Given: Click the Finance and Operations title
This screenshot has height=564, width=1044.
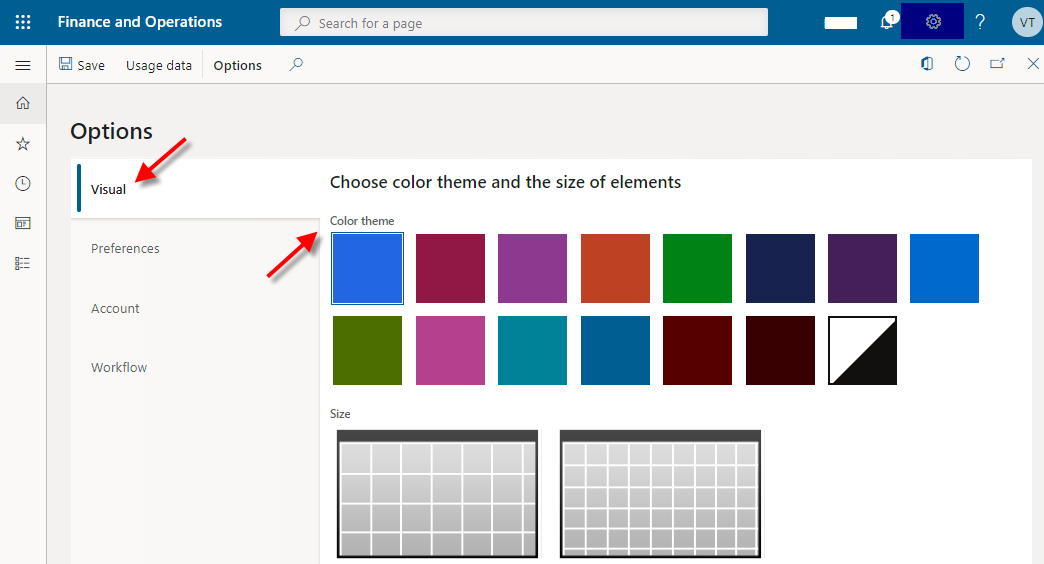Looking at the screenshot, I should (x=140, y=22).
